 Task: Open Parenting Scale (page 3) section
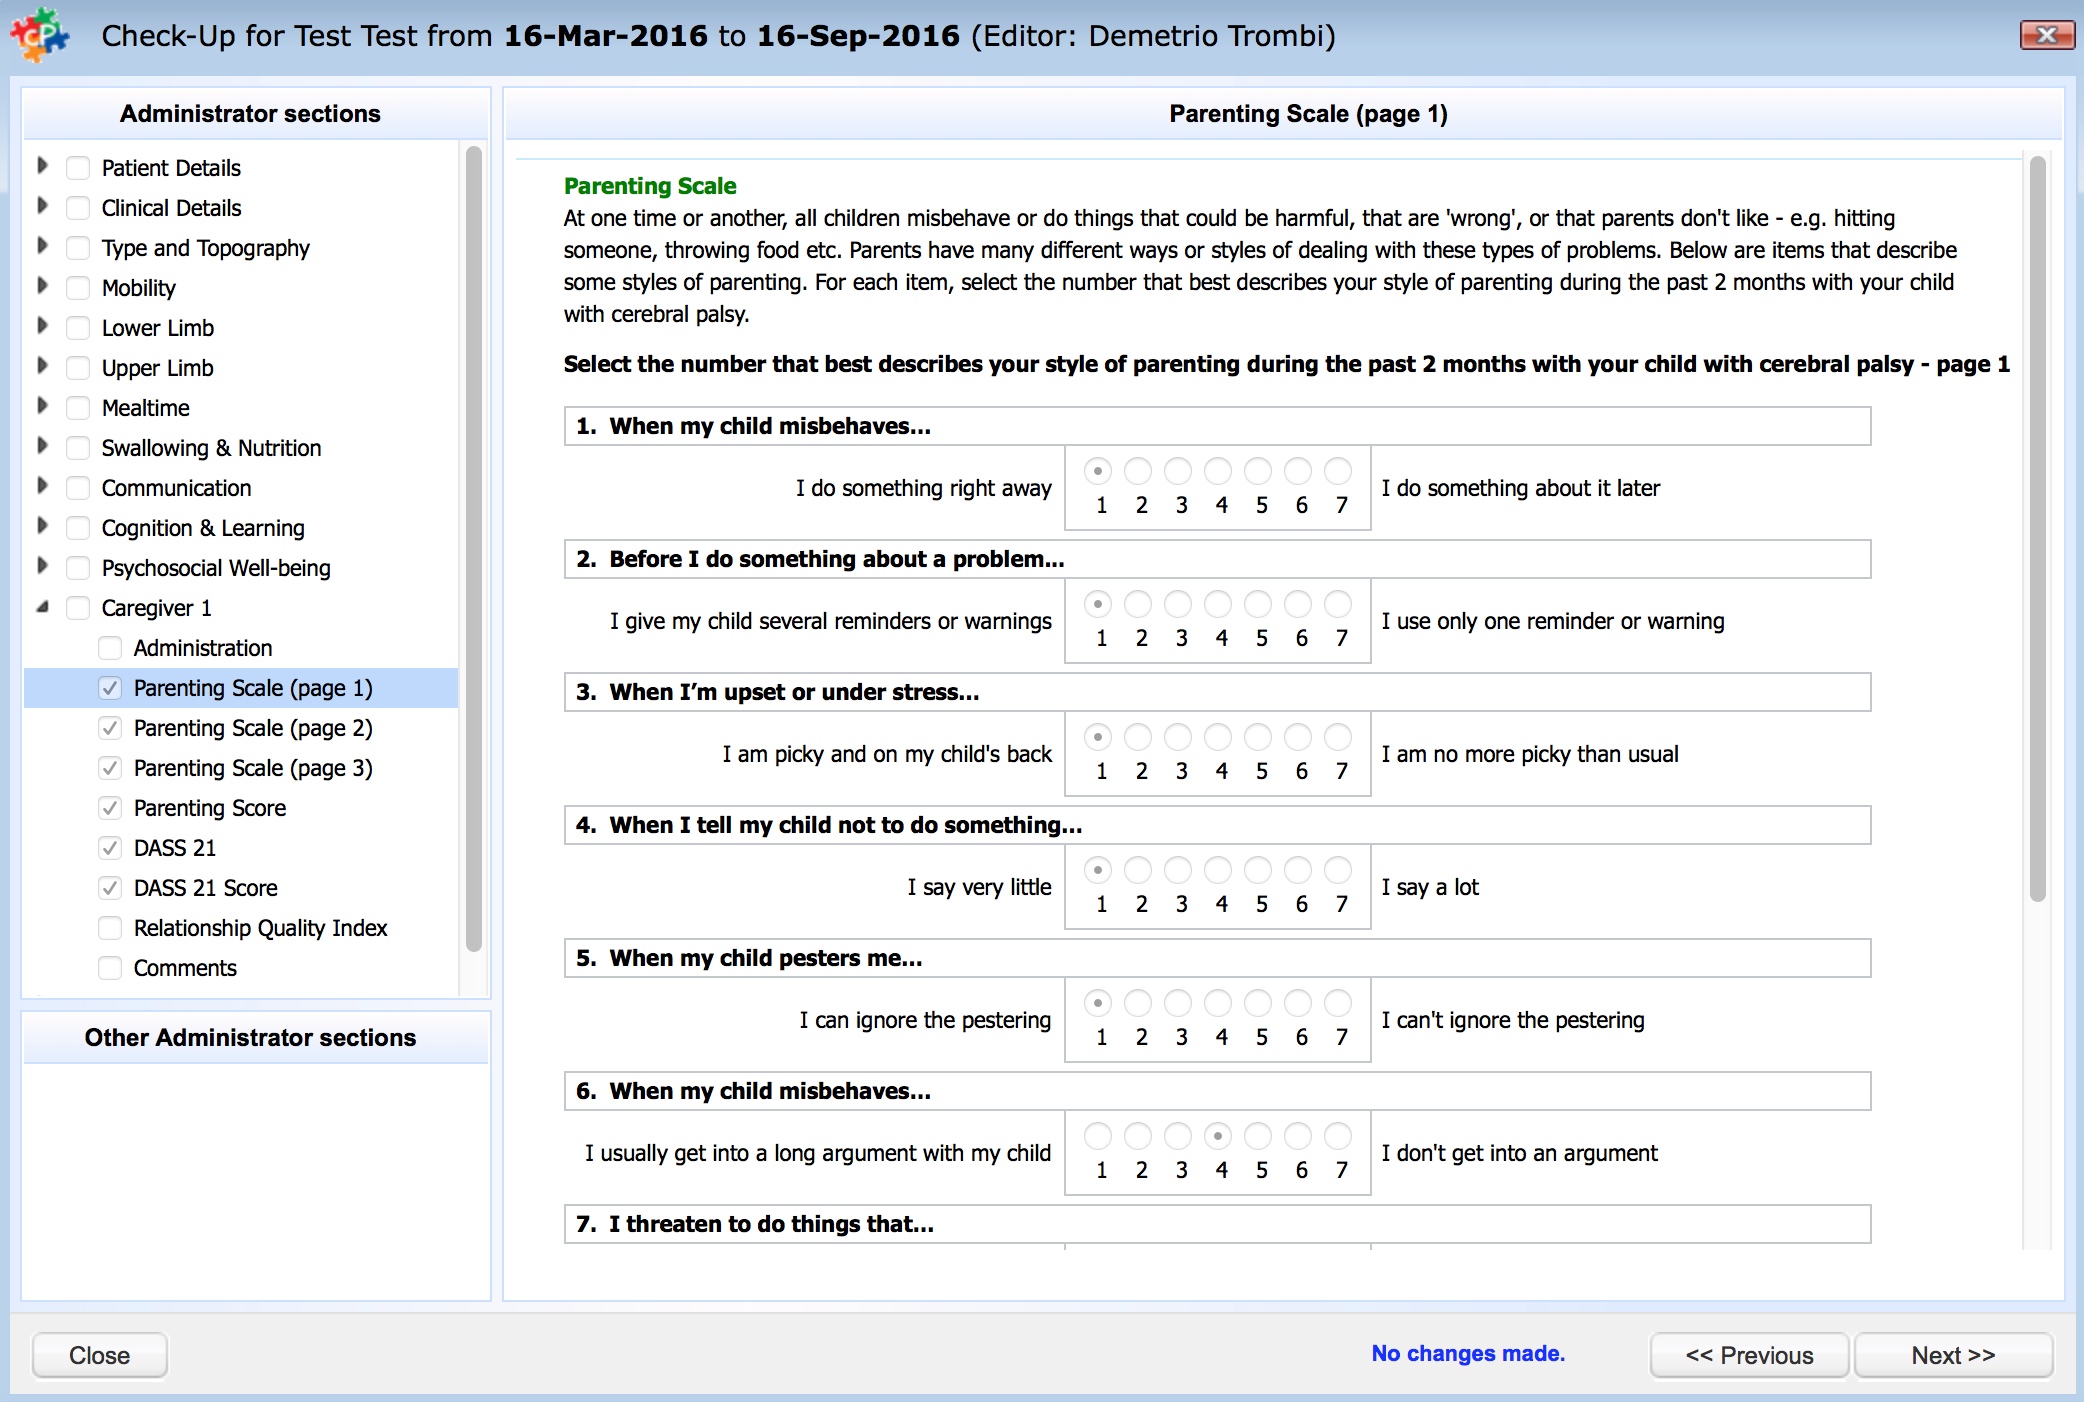pyautogui.click(x=253, y=768)
